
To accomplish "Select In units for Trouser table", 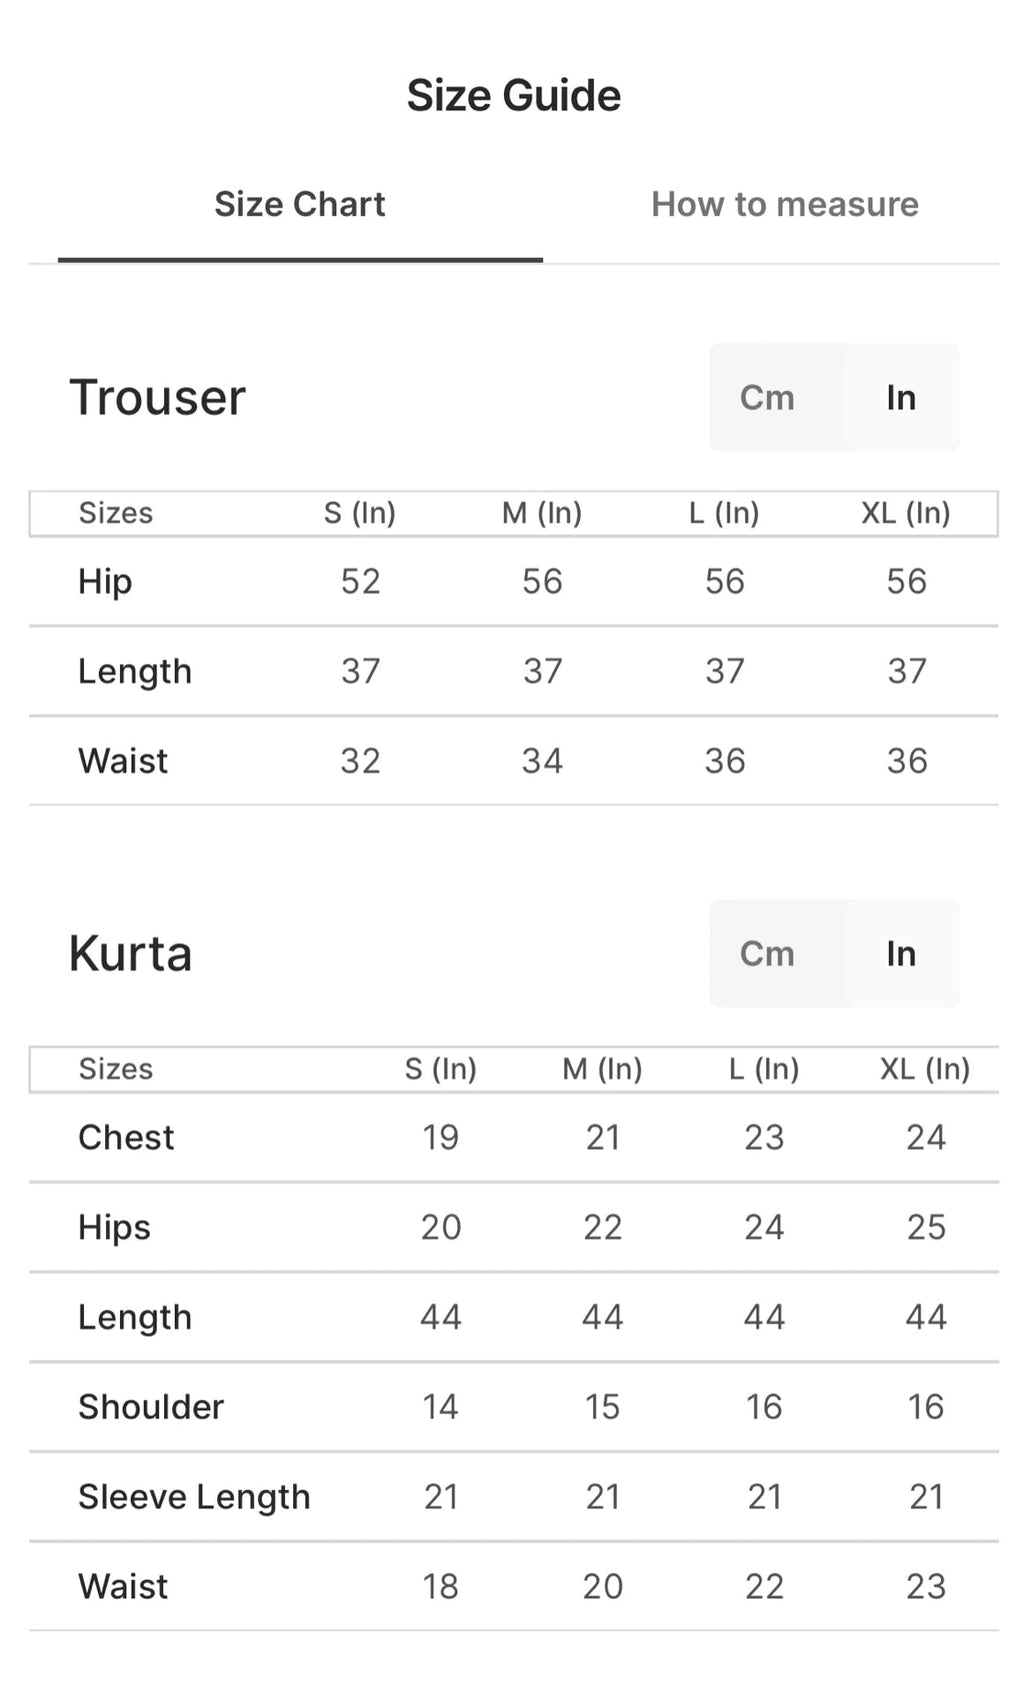I will point(900,398).
